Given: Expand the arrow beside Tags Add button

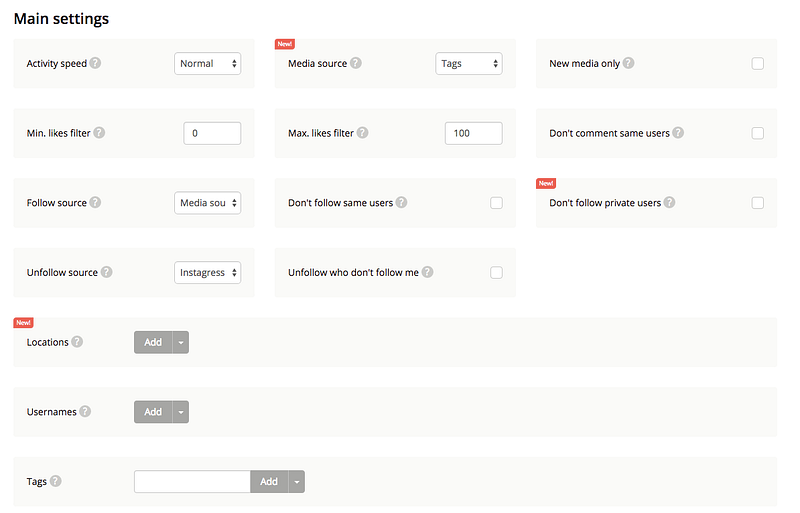Looking at the screenshot, I should 296,481.
